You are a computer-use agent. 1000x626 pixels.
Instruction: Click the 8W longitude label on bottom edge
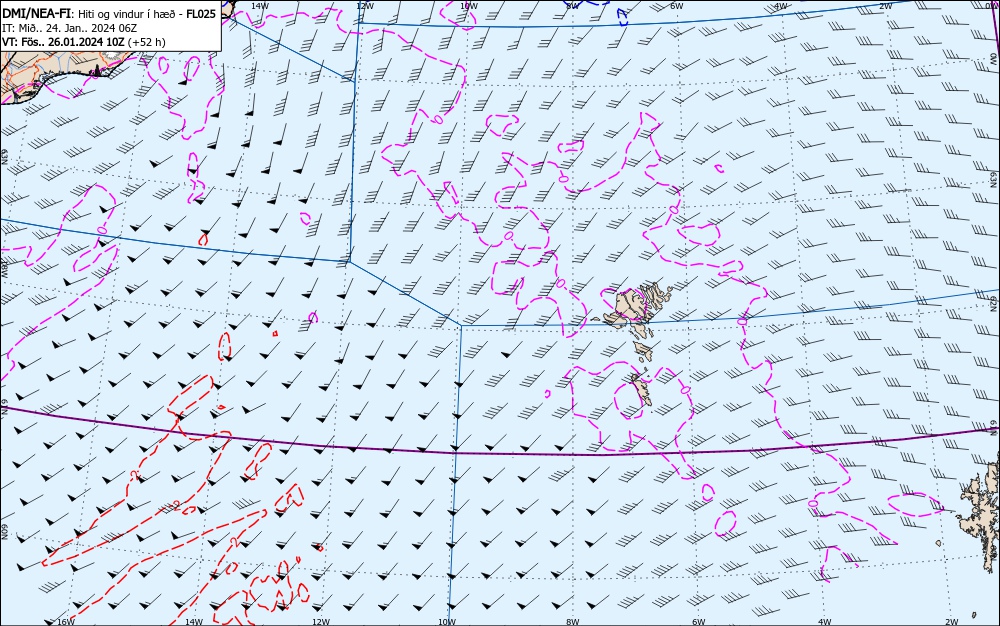tap(573, 622)
